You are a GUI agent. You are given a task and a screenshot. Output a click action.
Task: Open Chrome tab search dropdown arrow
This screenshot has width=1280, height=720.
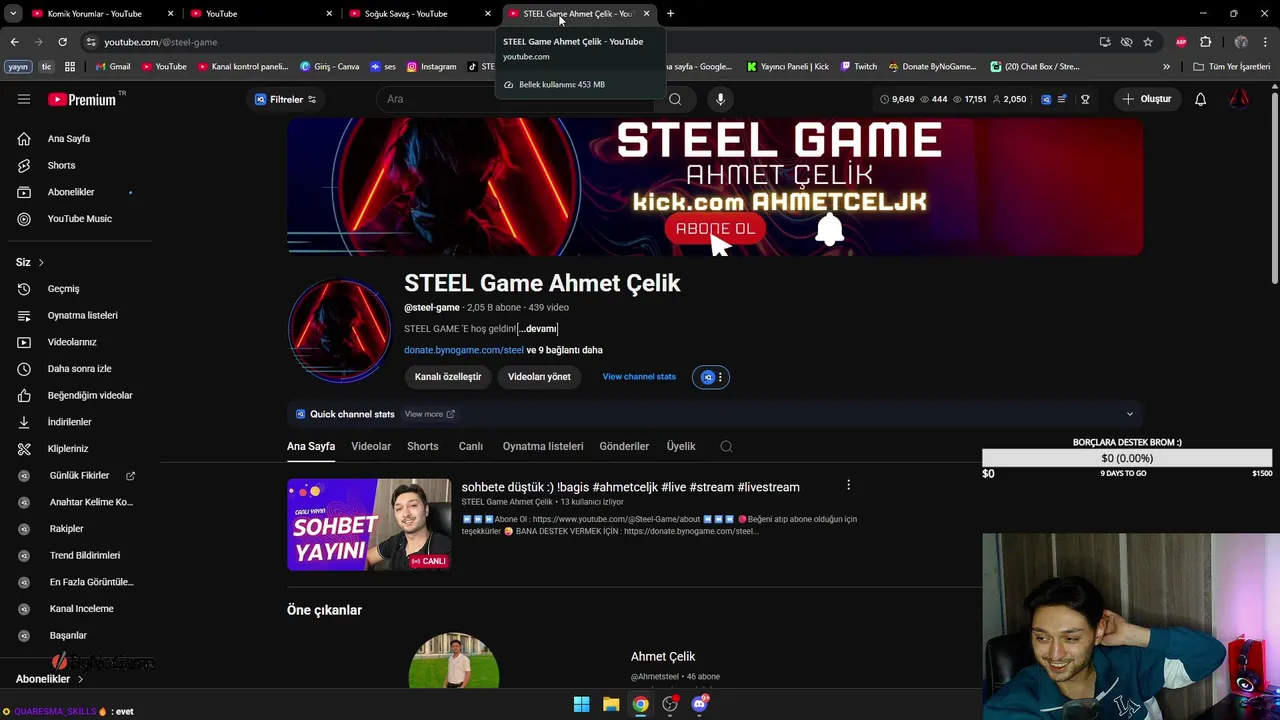click(x=13, y=14)
